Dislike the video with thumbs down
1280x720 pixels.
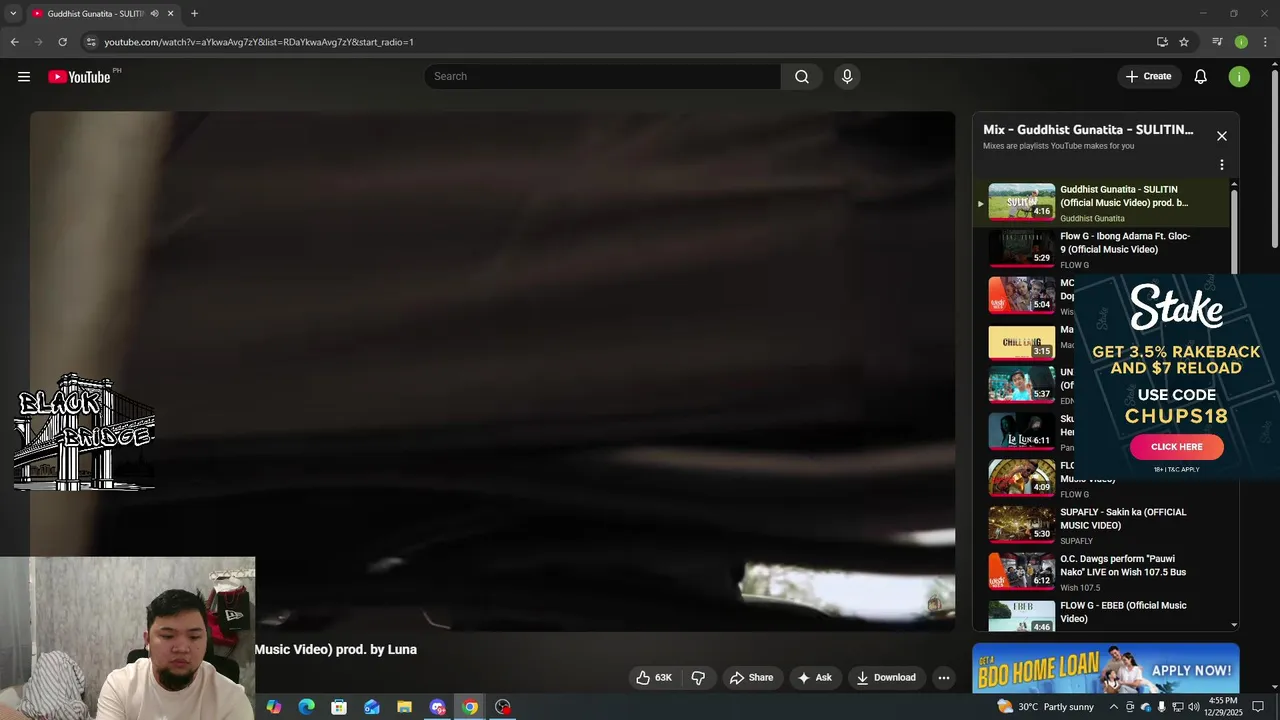point(698,678)
